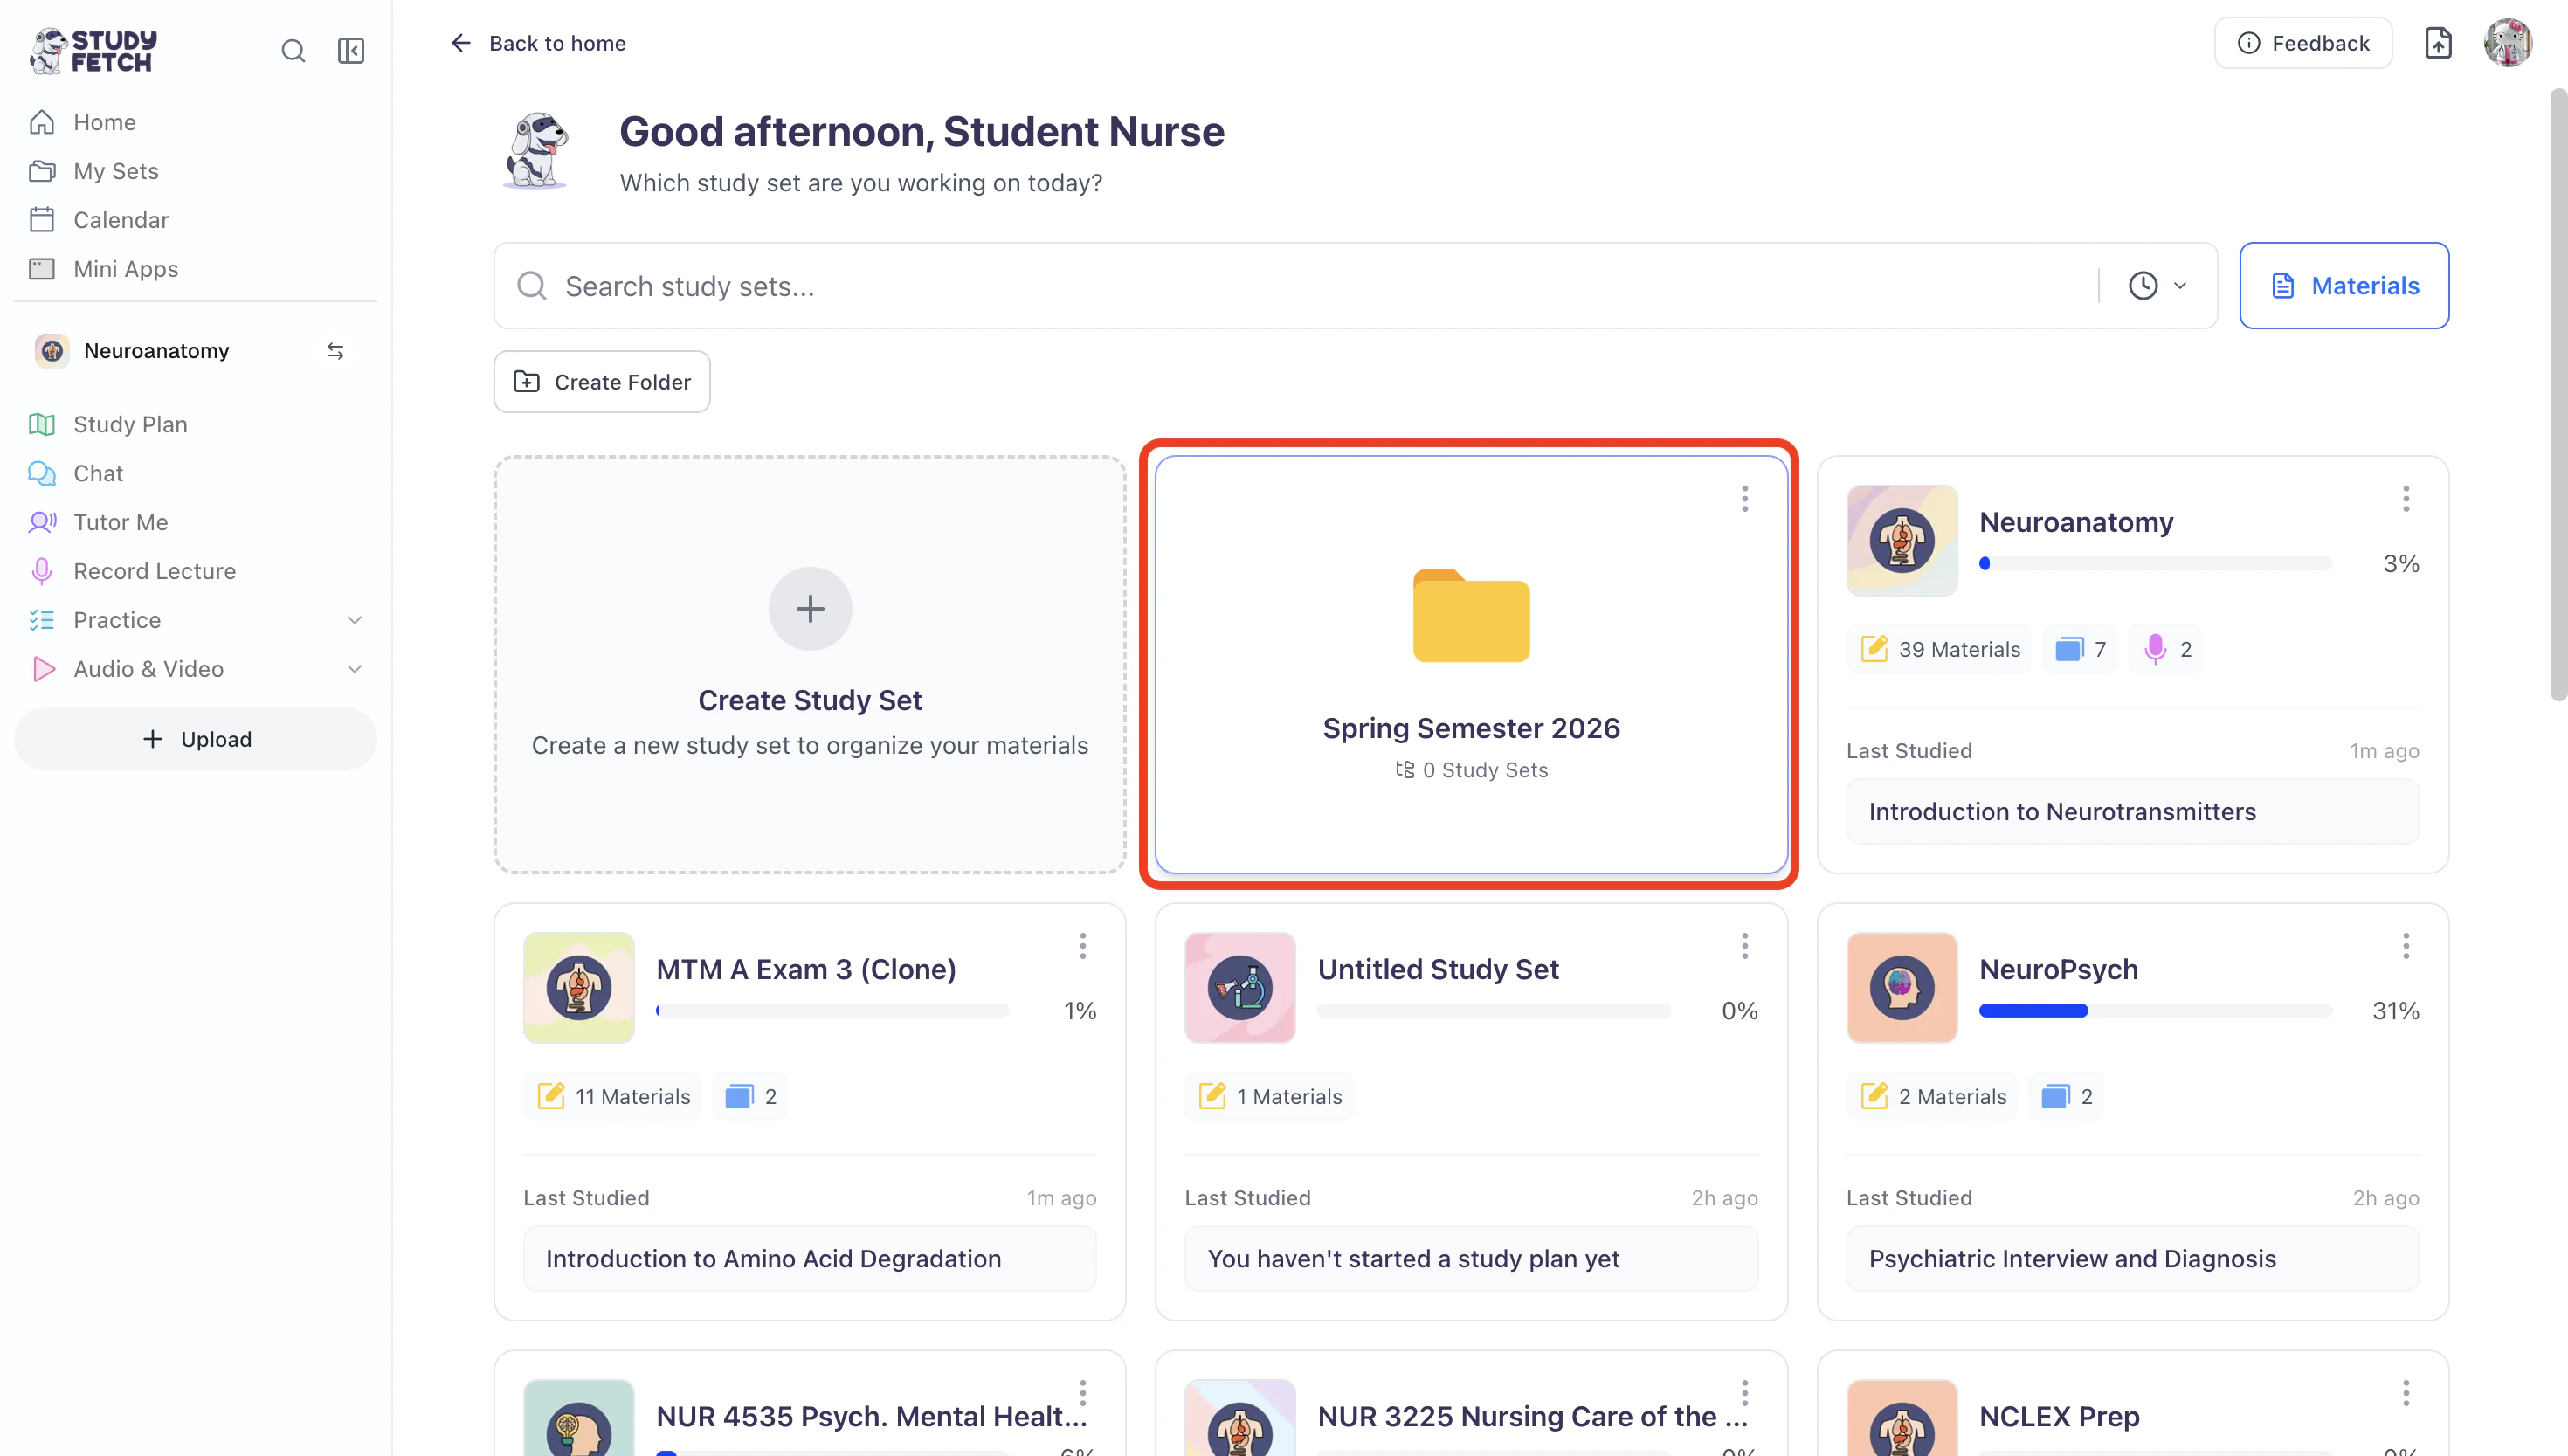Click the Neuroanatomy progress bar

coord(2155,564)
